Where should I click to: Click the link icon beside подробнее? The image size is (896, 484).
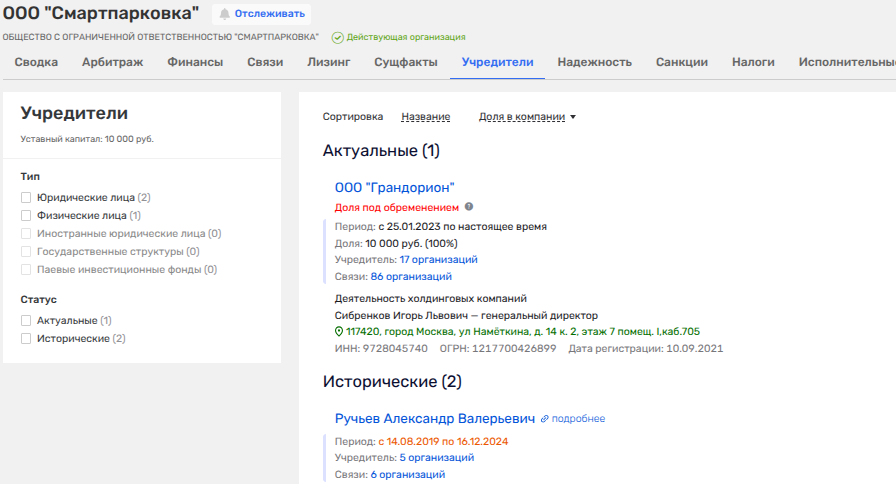click(544, 419)
